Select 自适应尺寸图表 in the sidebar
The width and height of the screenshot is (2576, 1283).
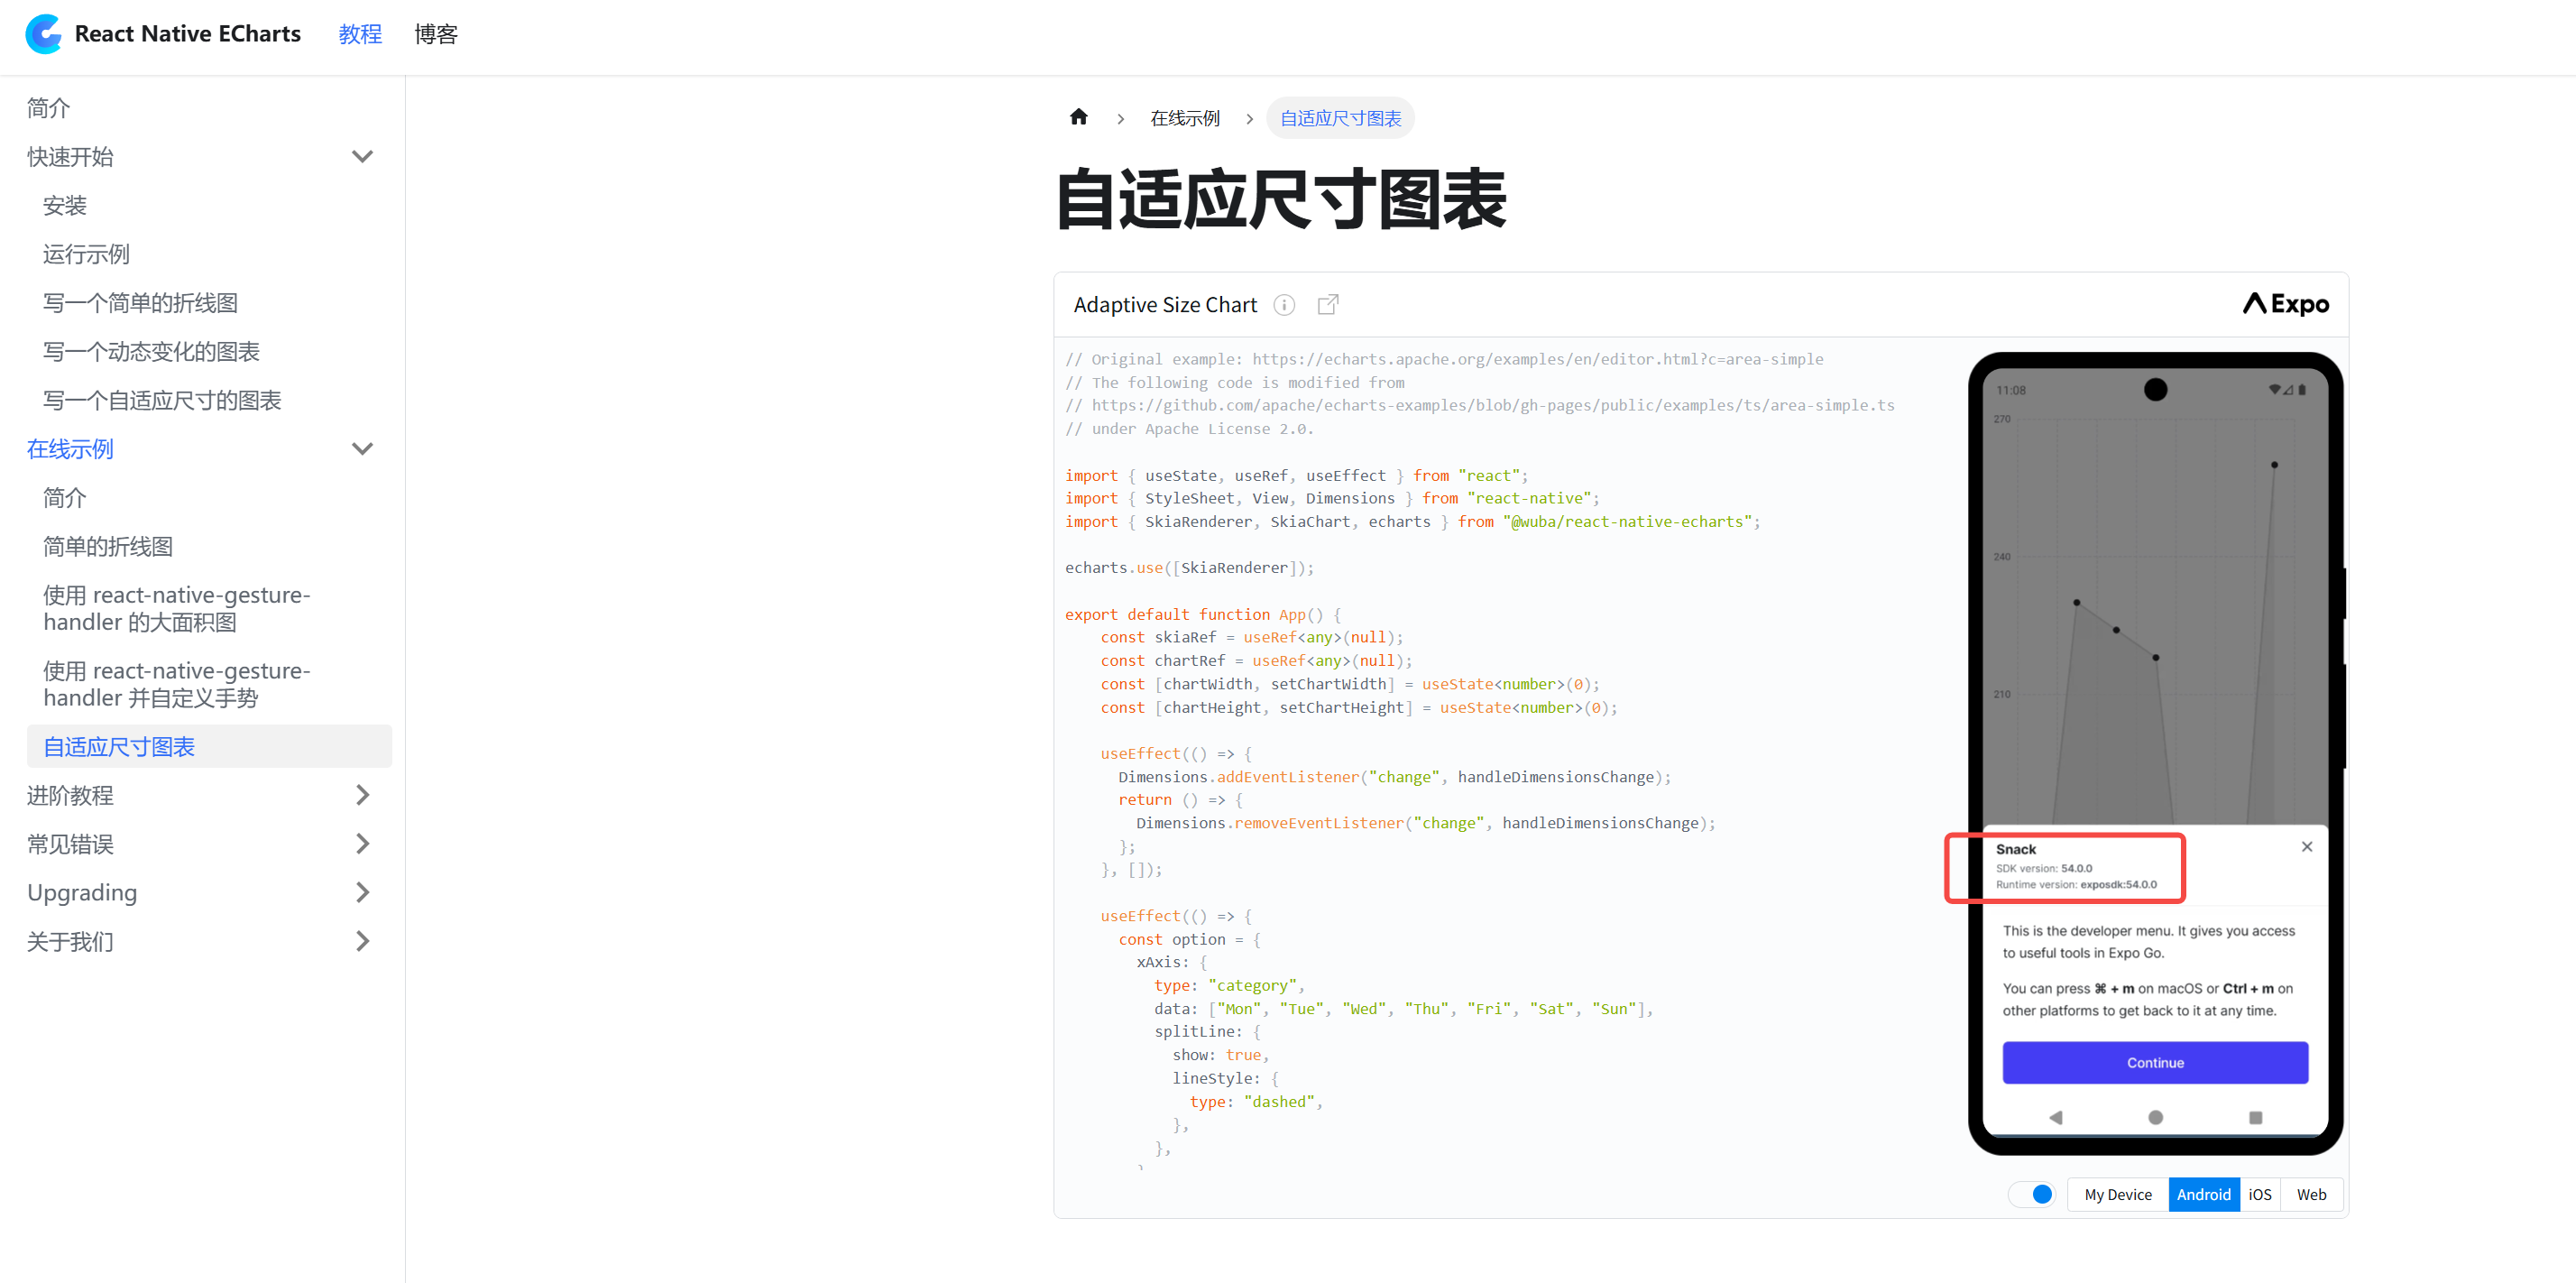209,746
